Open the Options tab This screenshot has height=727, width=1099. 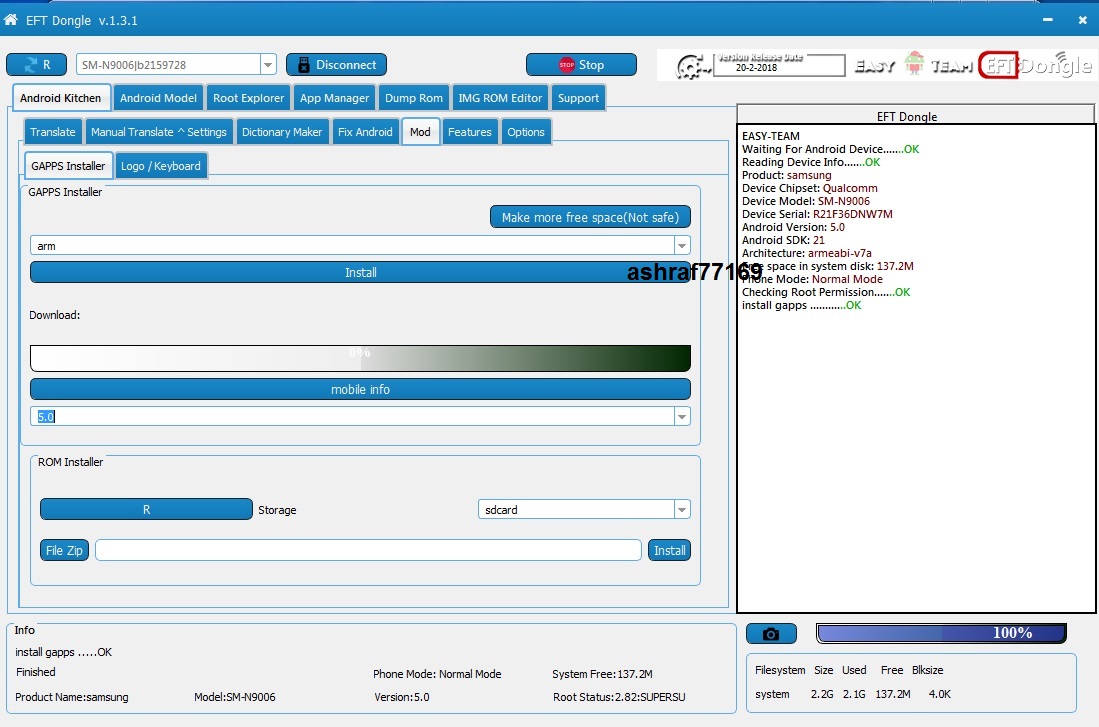(x=526, y=132)
